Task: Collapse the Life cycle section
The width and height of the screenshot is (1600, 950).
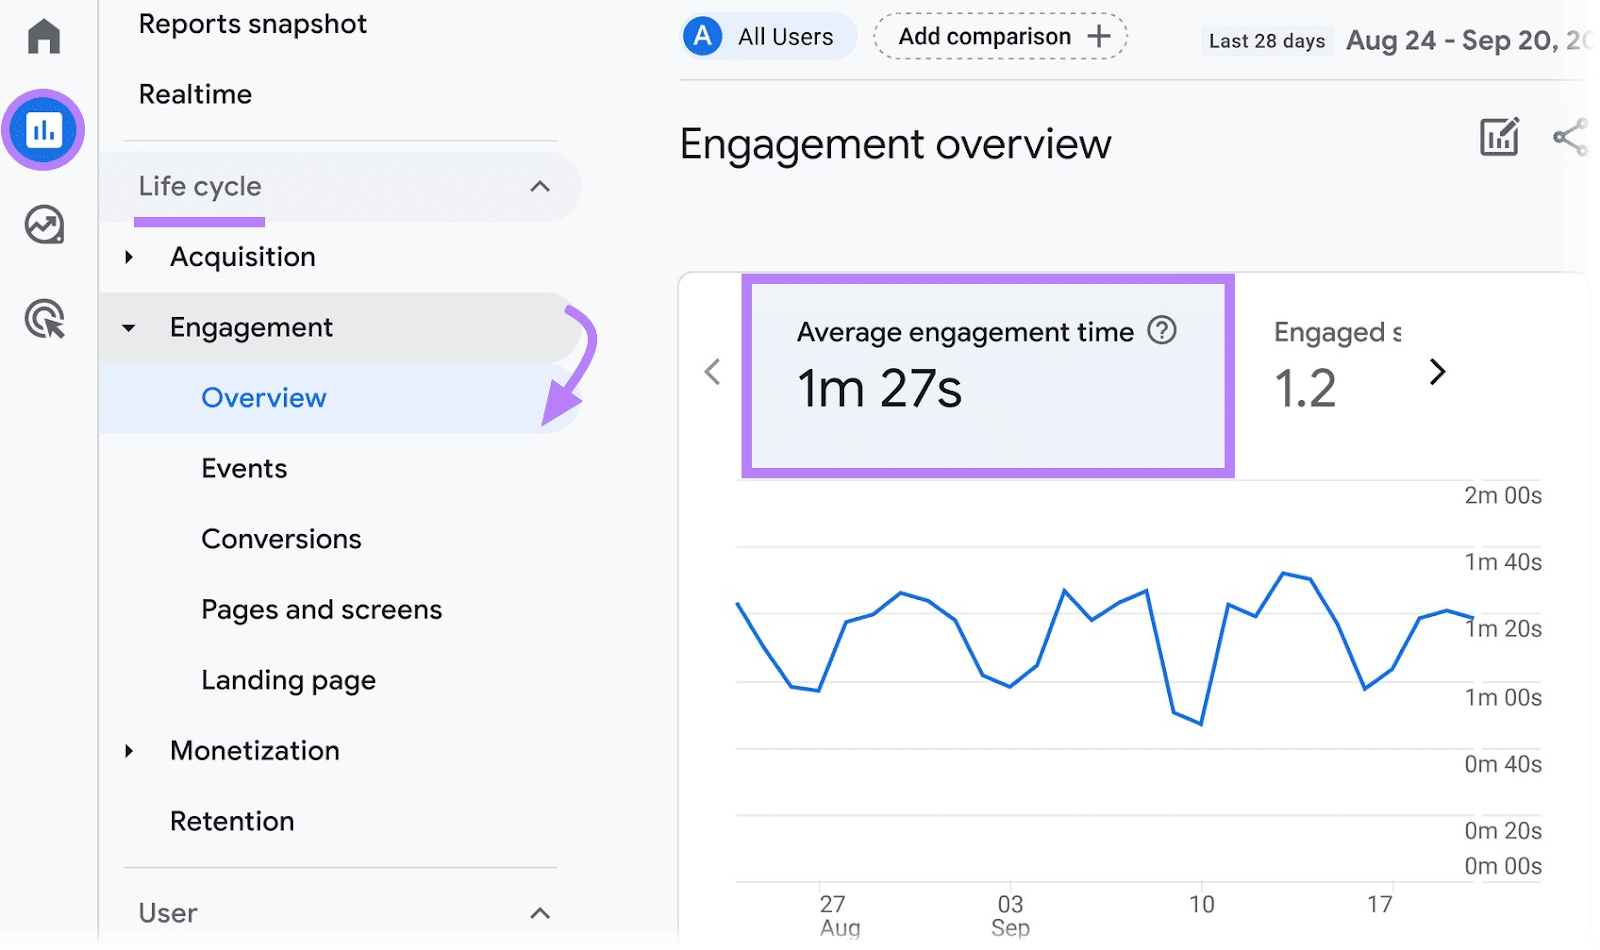Action: pos(541,187)
